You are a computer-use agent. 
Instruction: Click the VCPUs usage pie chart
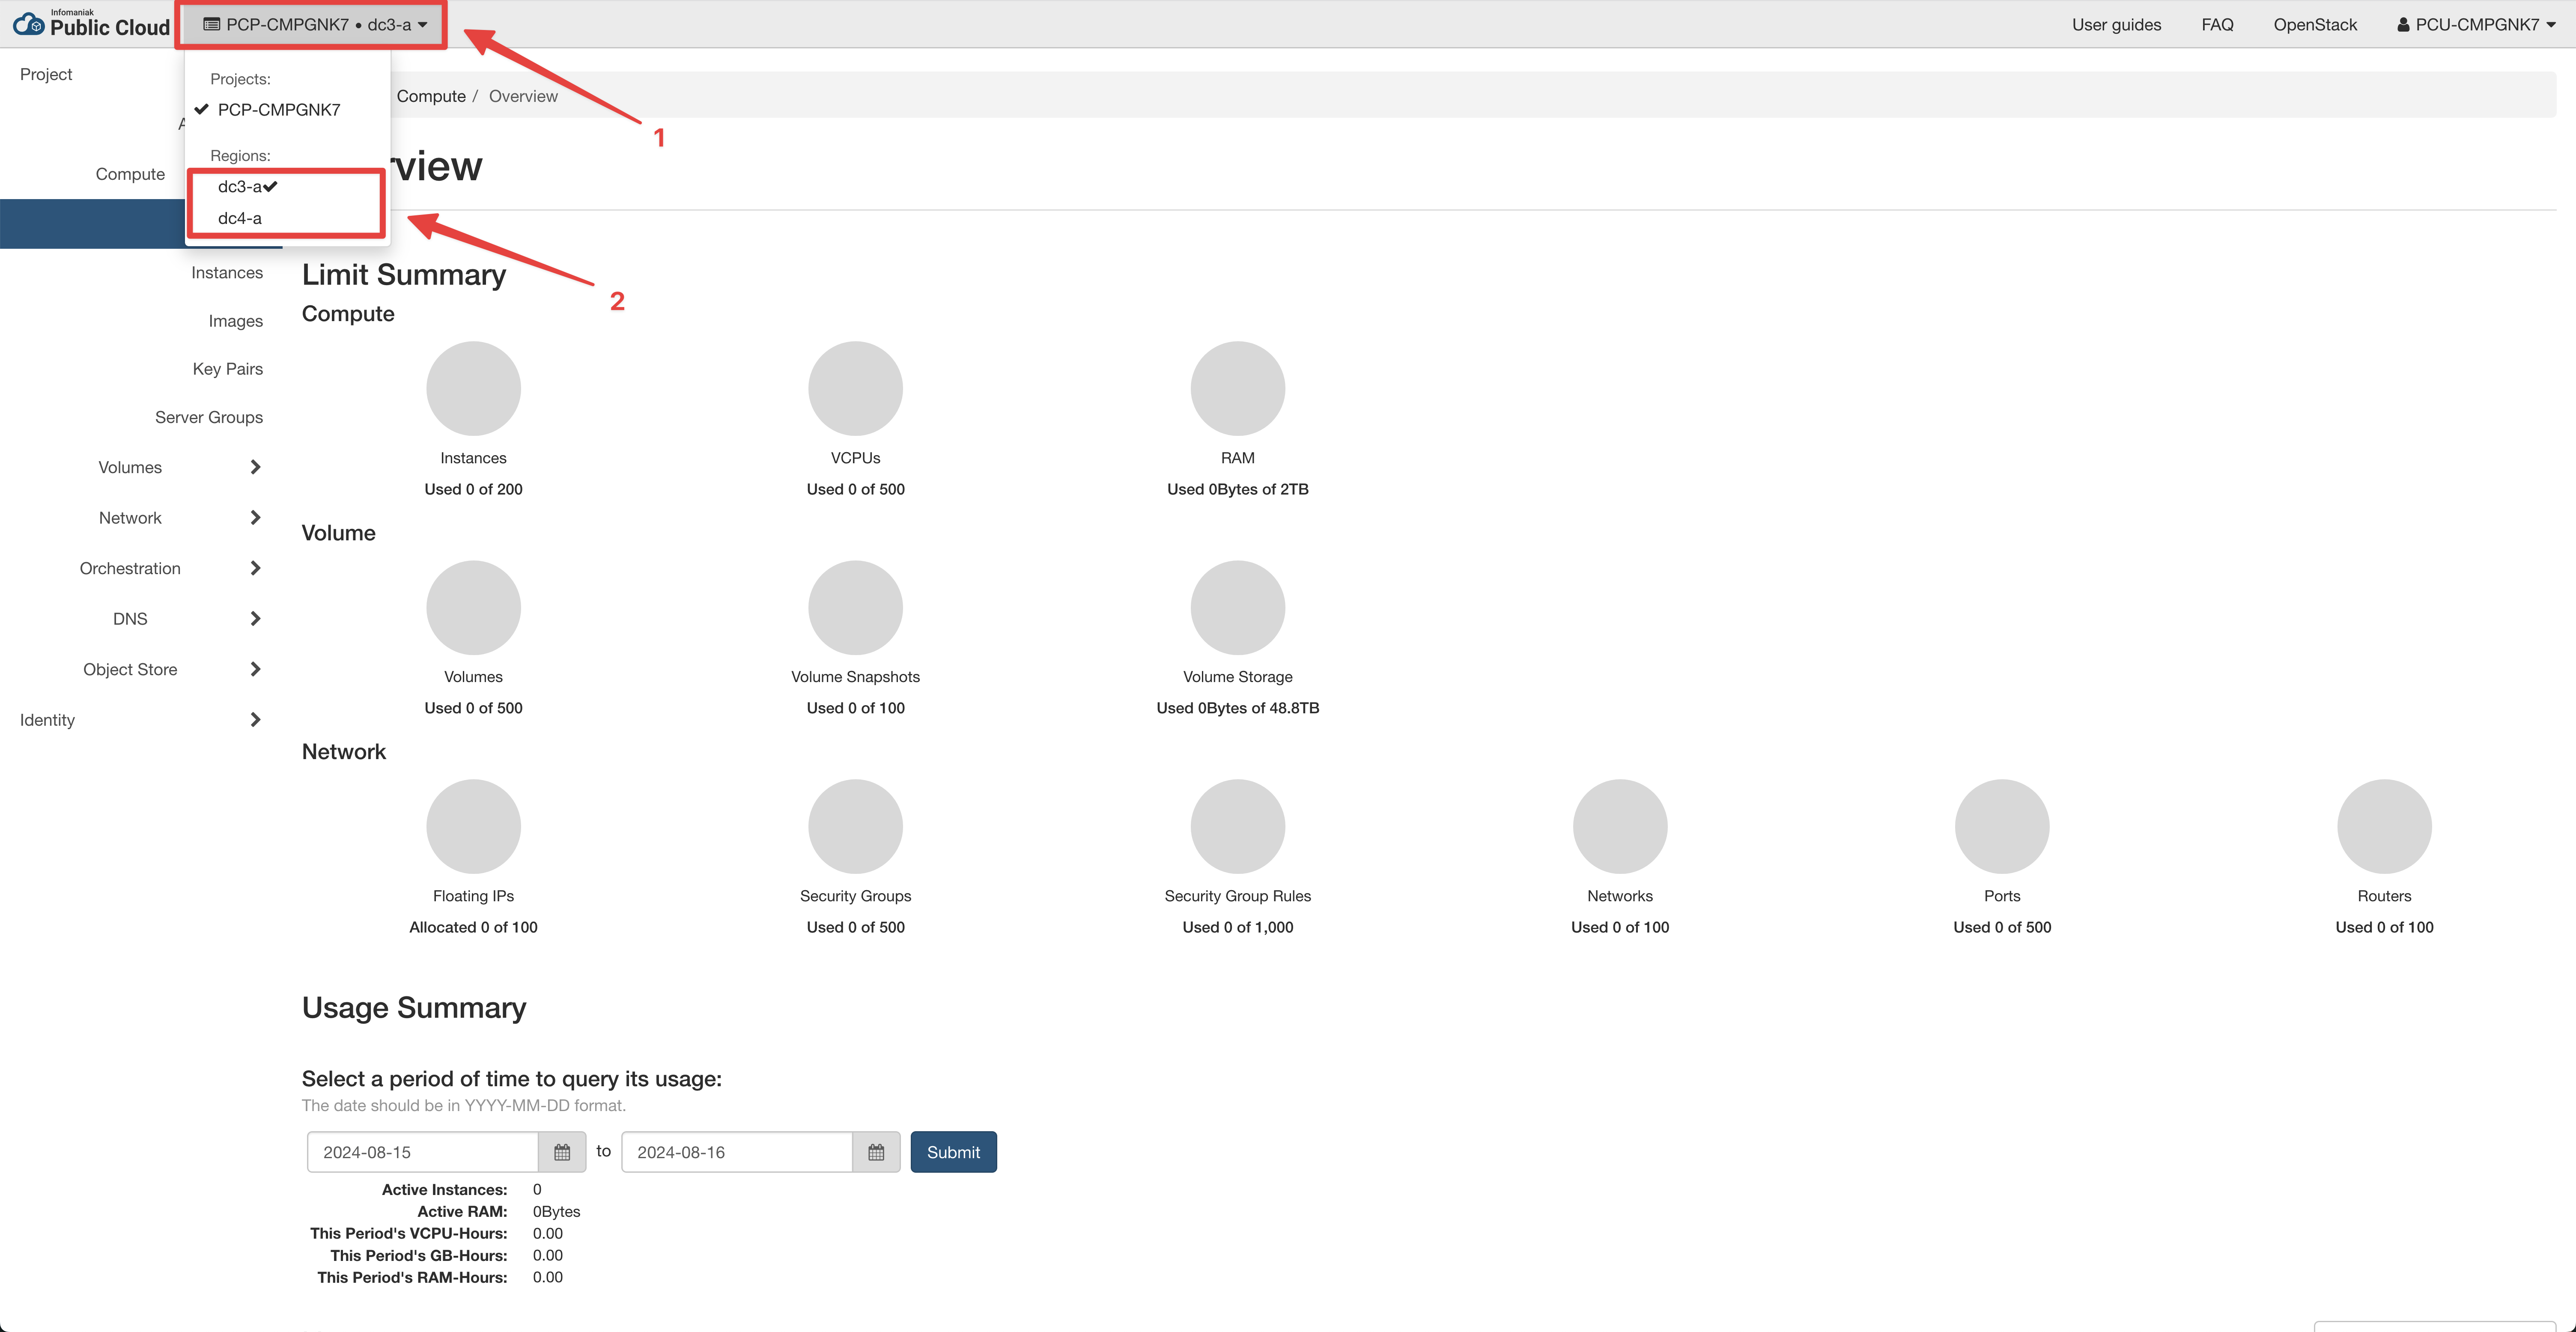[x=855, y=388]
